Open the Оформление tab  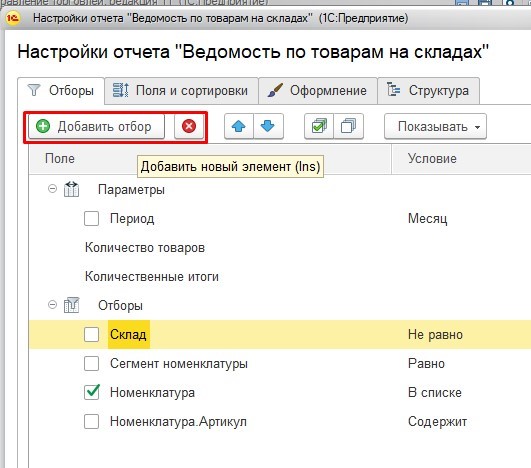point(318,91)
